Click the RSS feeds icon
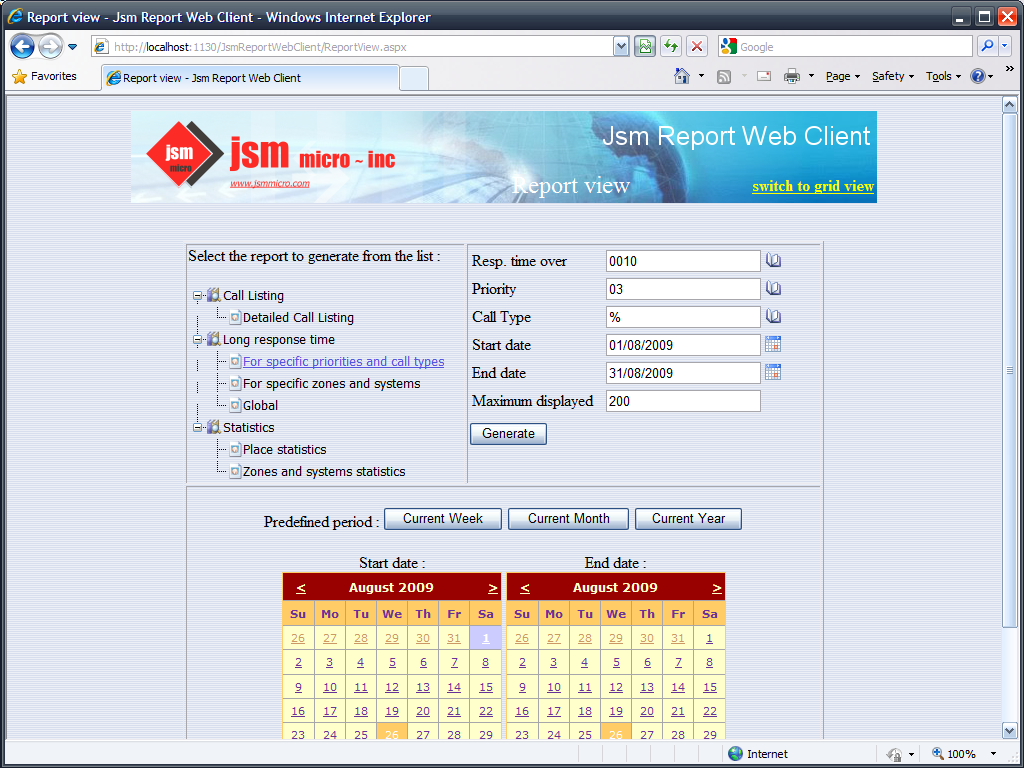Image resolution: width=1024 pixels, height=768 pixels. 724,76
